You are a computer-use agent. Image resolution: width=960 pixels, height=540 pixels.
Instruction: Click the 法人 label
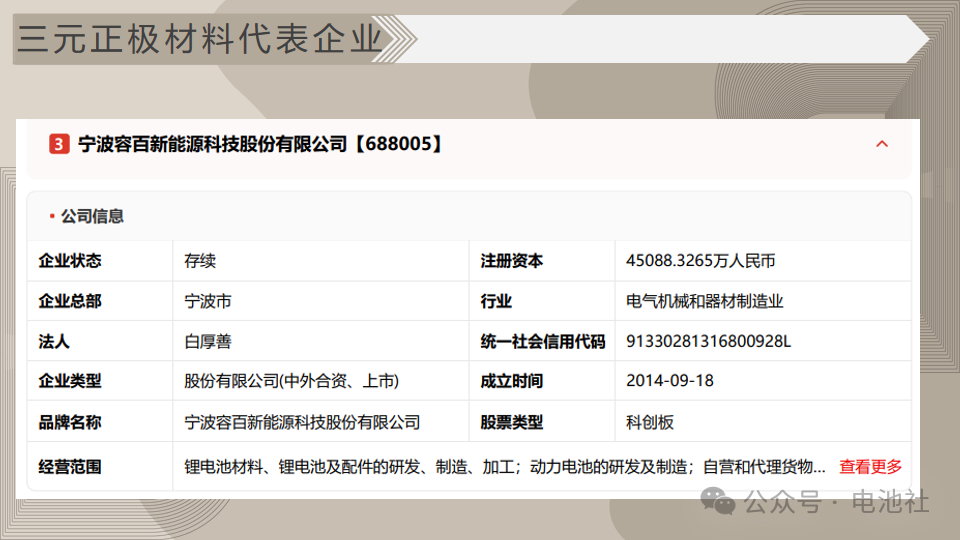(x=54, y=342)
